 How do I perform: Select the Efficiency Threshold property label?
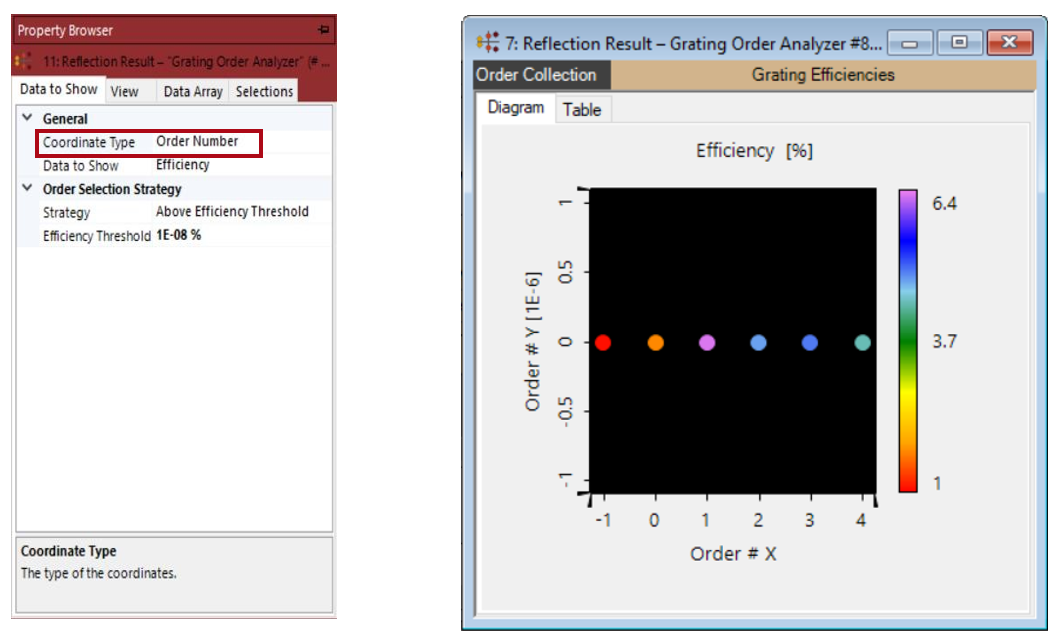point(97,236)
